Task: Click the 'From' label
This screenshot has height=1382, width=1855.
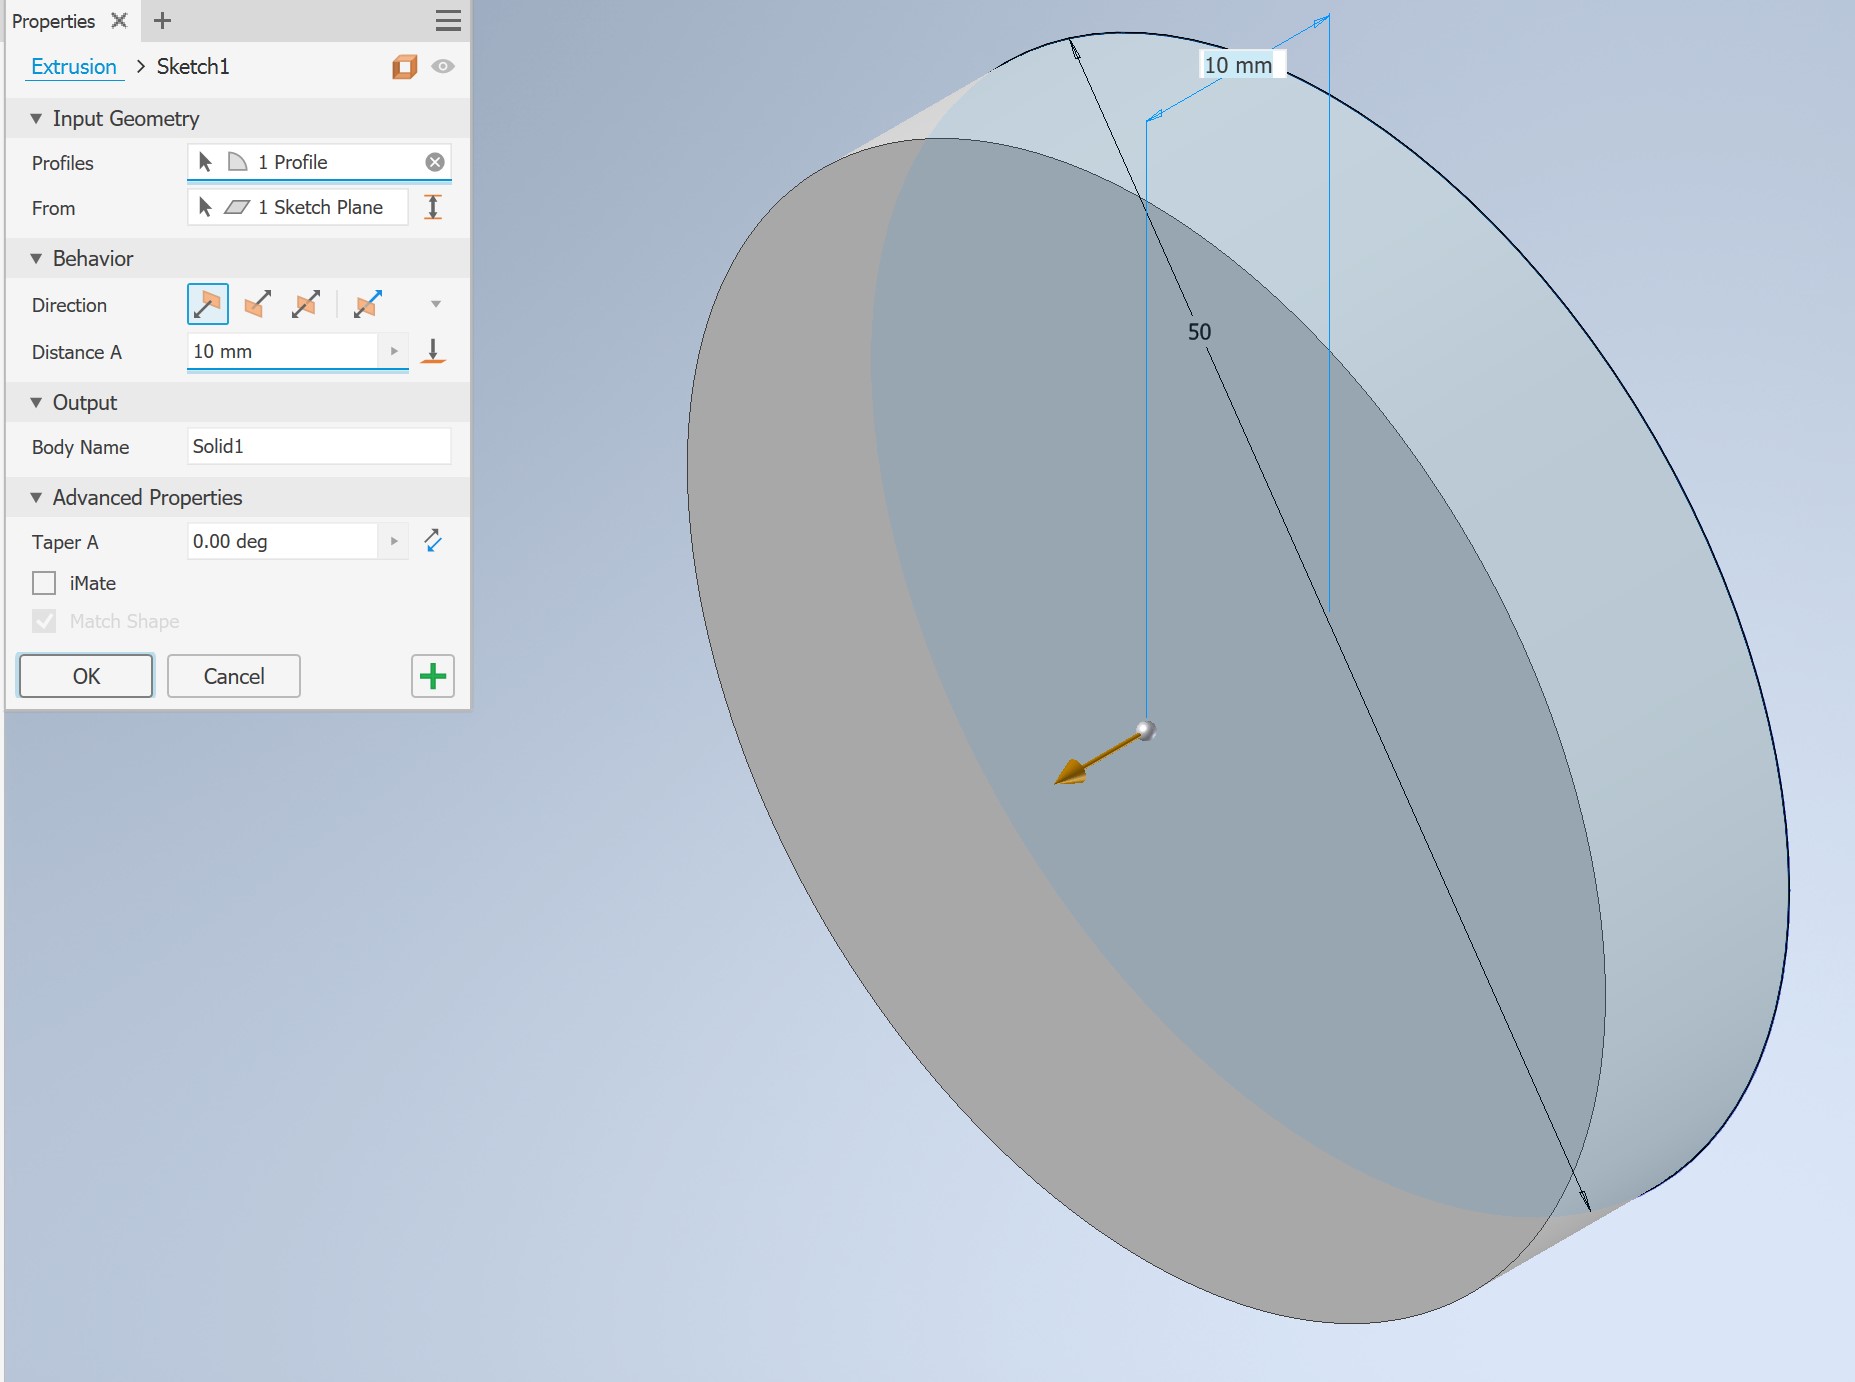Action: [x=54, y=208]
